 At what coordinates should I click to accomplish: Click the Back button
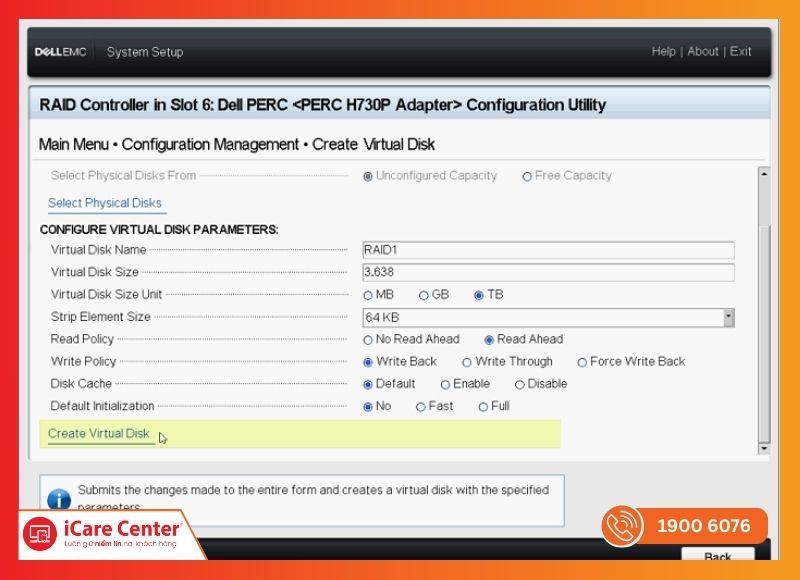[x=717, y=554]
